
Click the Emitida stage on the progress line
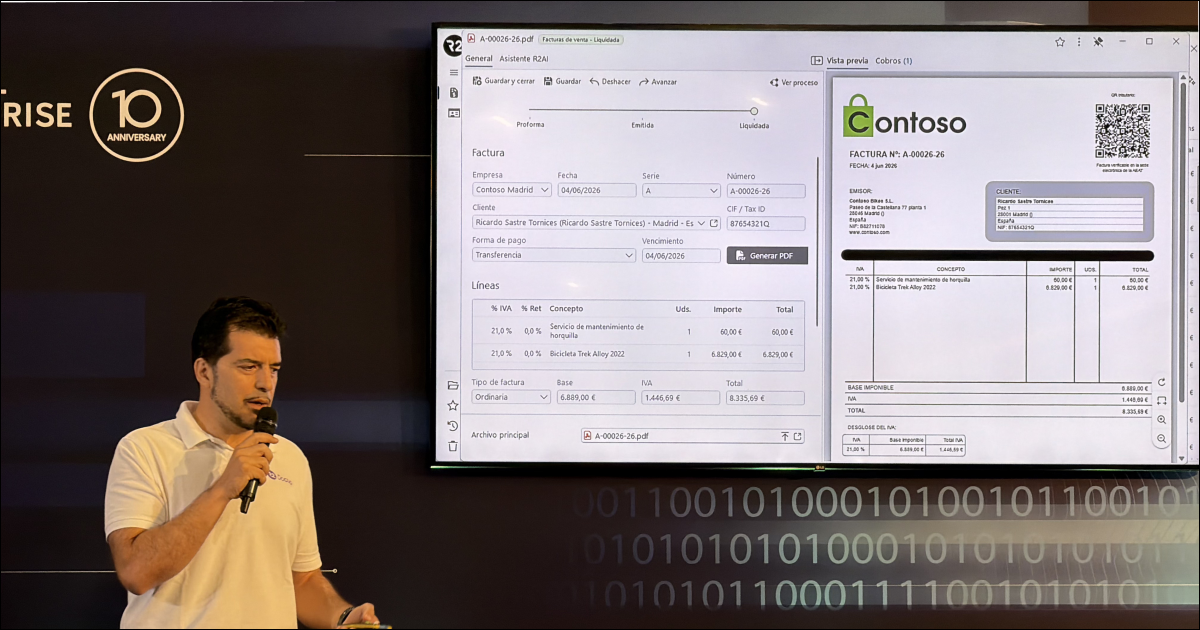point(642,125)
